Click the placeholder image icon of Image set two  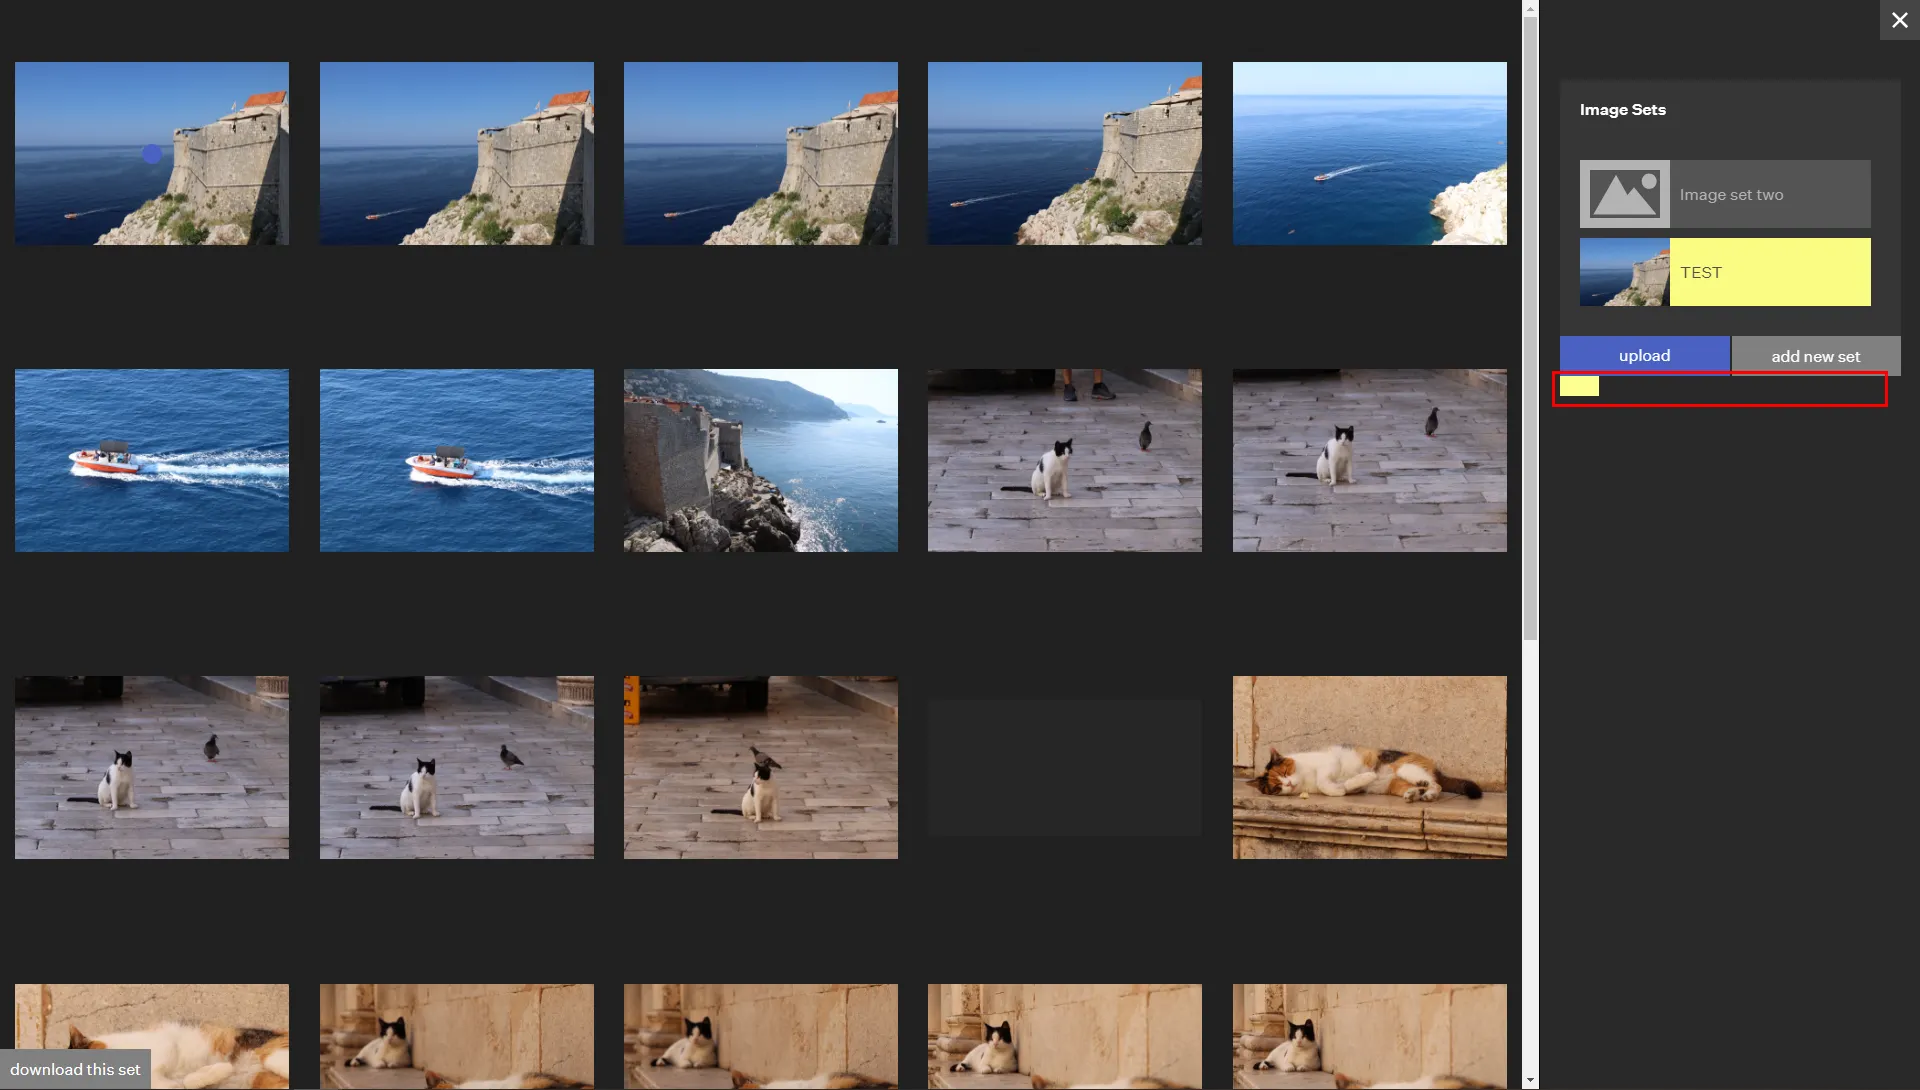[1624, 194]
